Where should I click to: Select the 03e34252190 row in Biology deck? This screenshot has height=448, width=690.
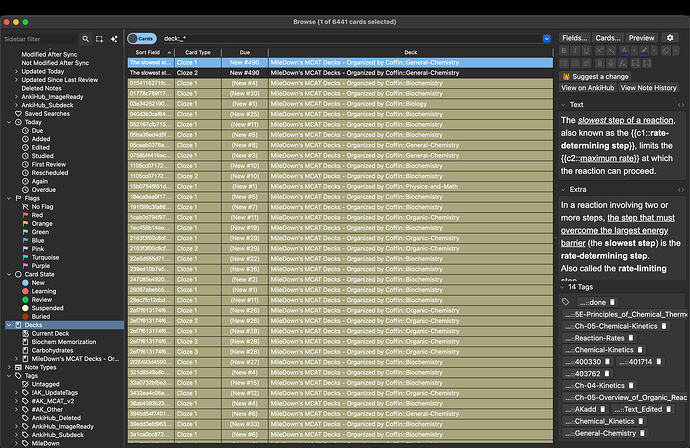coord(340,104)
